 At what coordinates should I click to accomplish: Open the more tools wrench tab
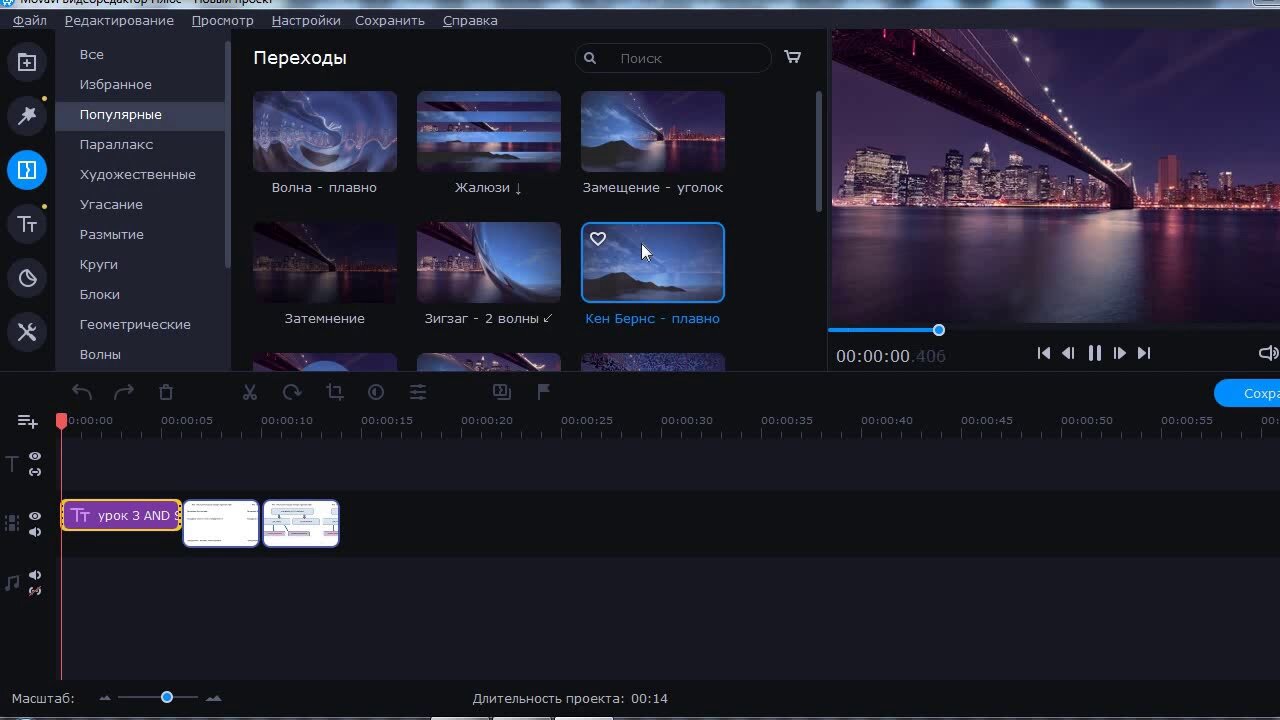[x=27, y=332]
